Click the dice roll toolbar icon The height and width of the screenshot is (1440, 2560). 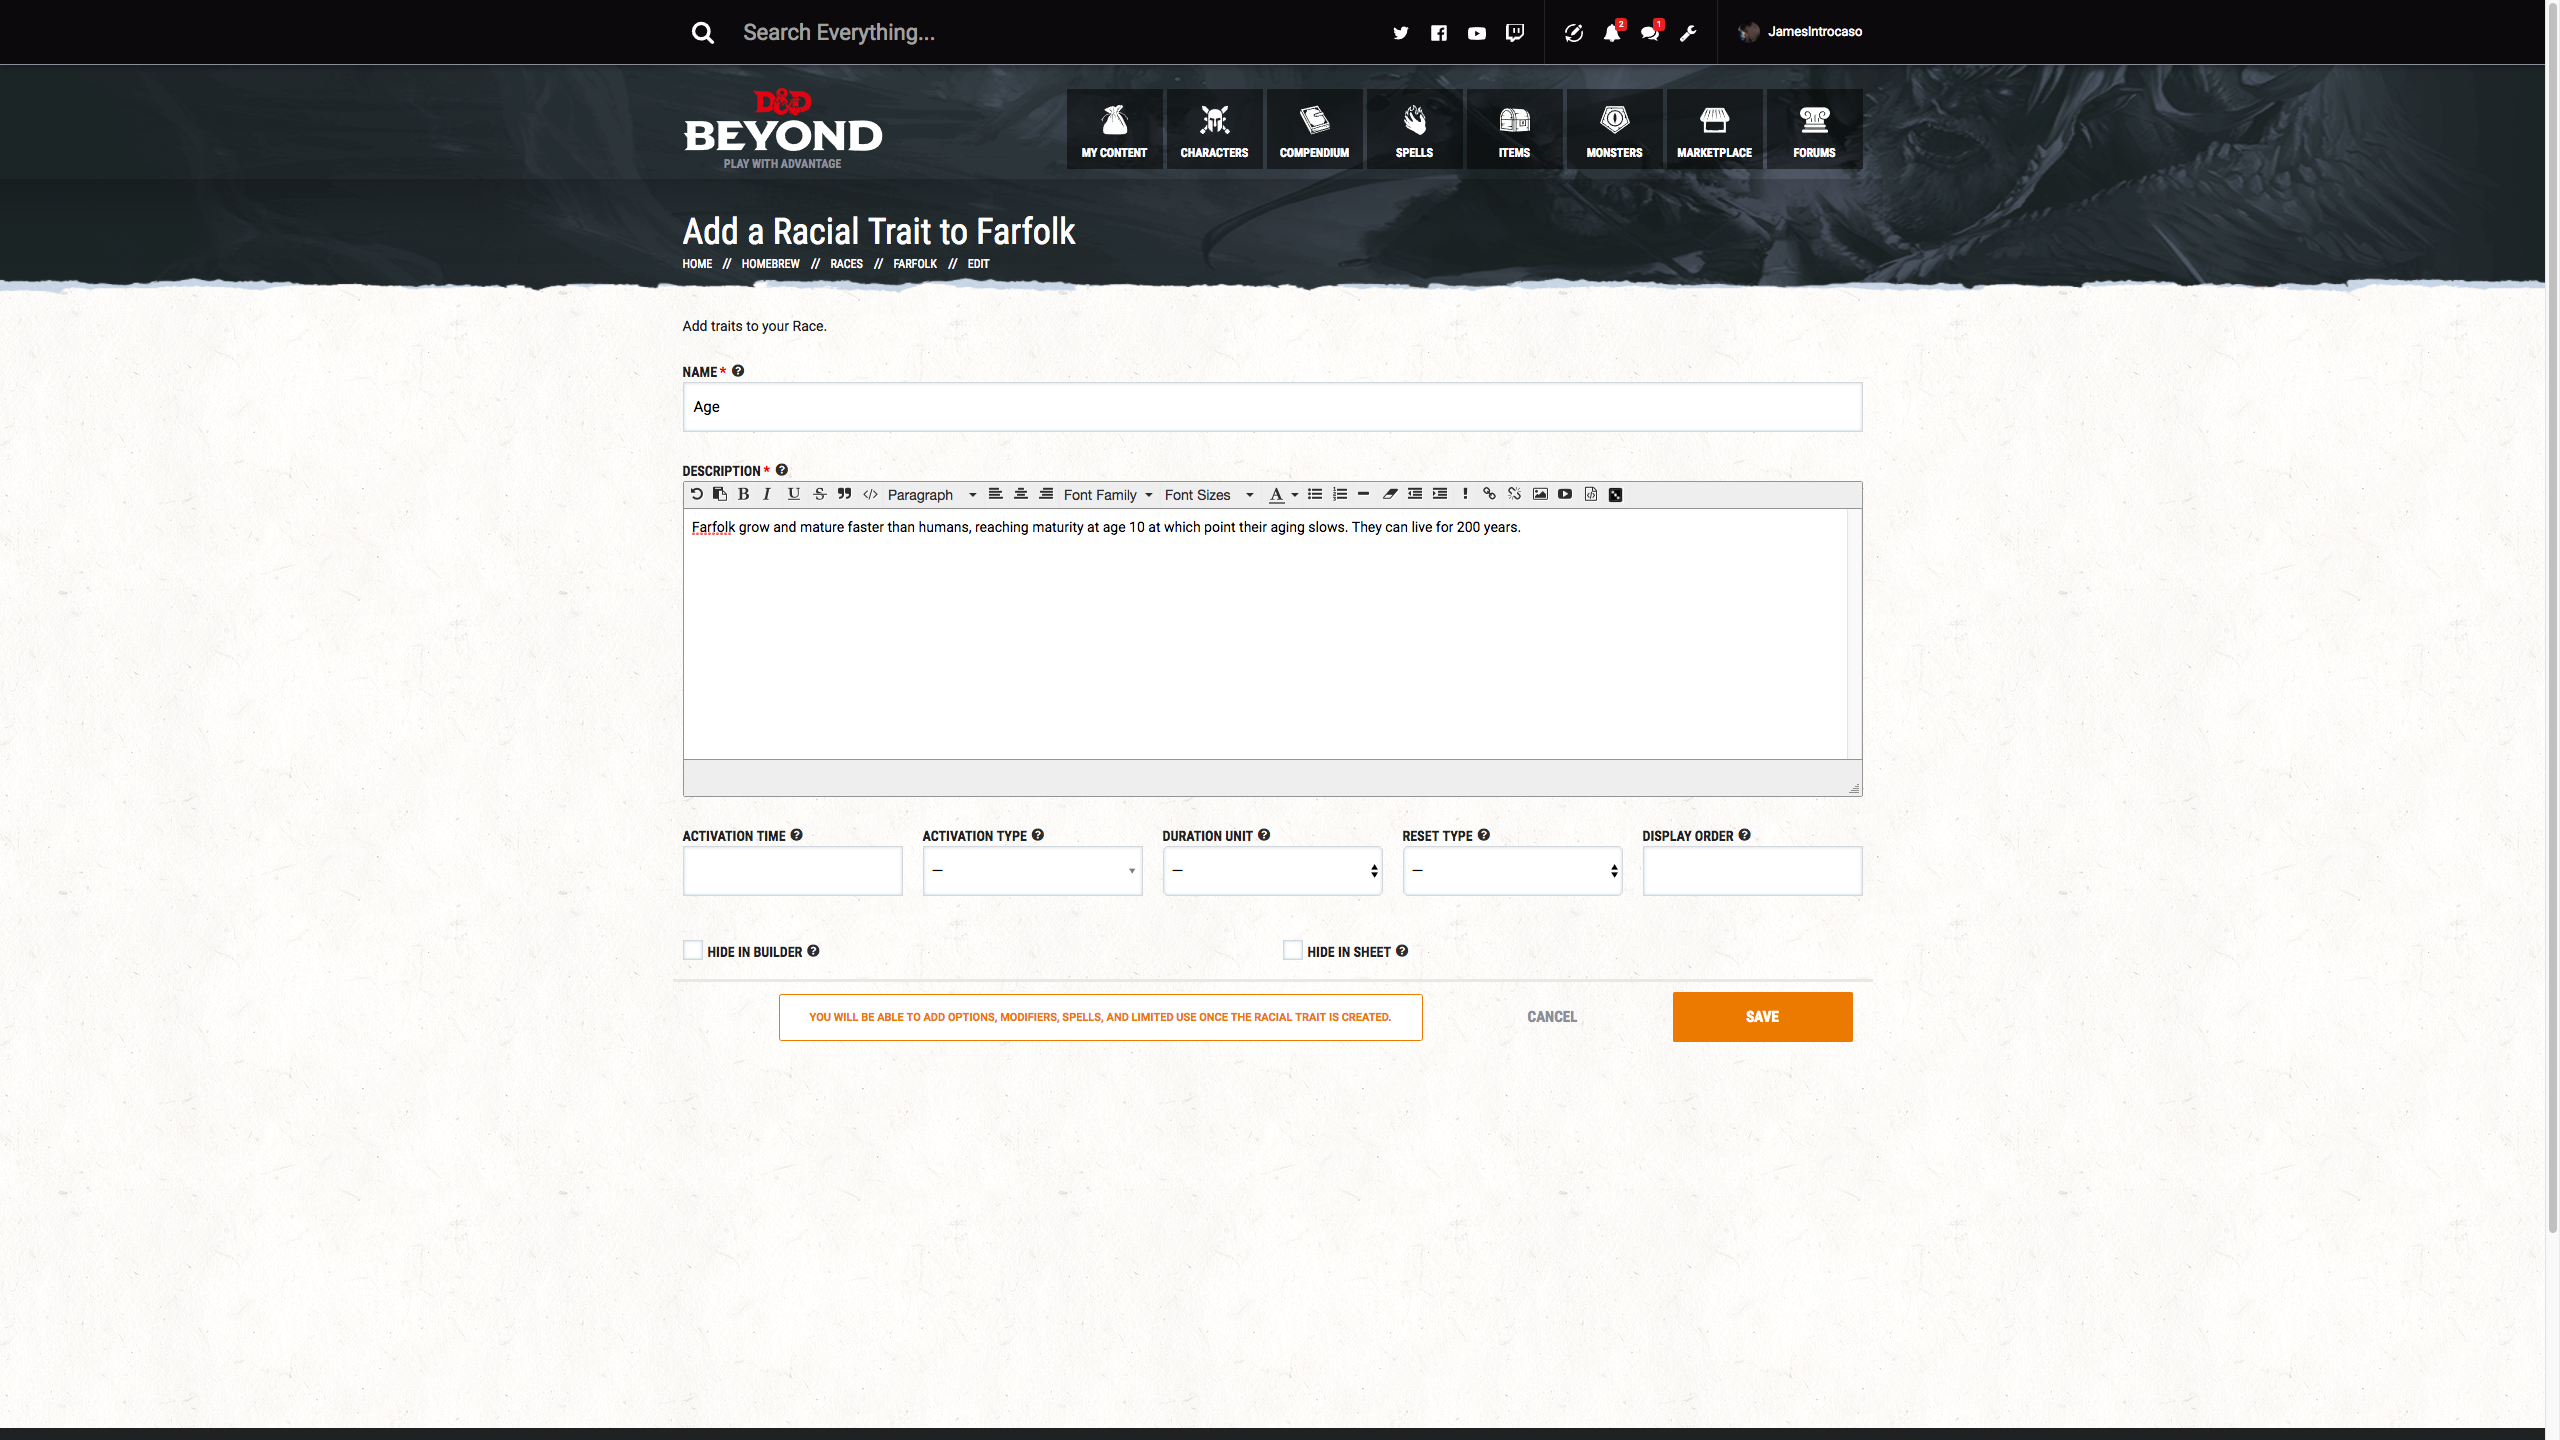tap(1615, 494)
